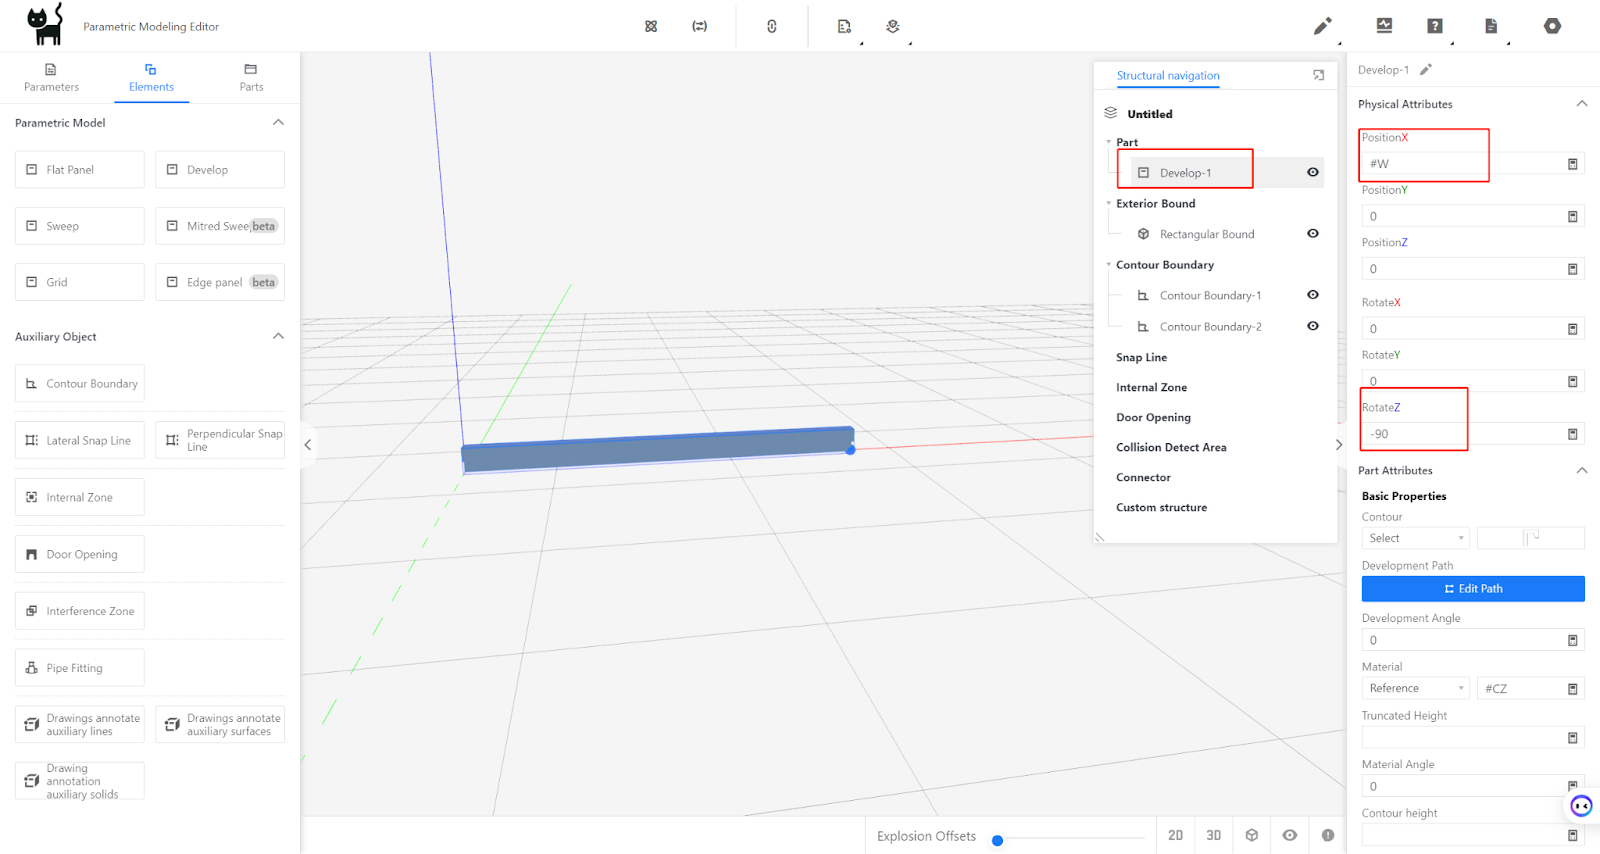Image resolution: width=1600 pixels, height=854 pixels.
Task: Toggle visibility of Develop-1 part
Action: pyautogui.click(x=1312, y=172)
